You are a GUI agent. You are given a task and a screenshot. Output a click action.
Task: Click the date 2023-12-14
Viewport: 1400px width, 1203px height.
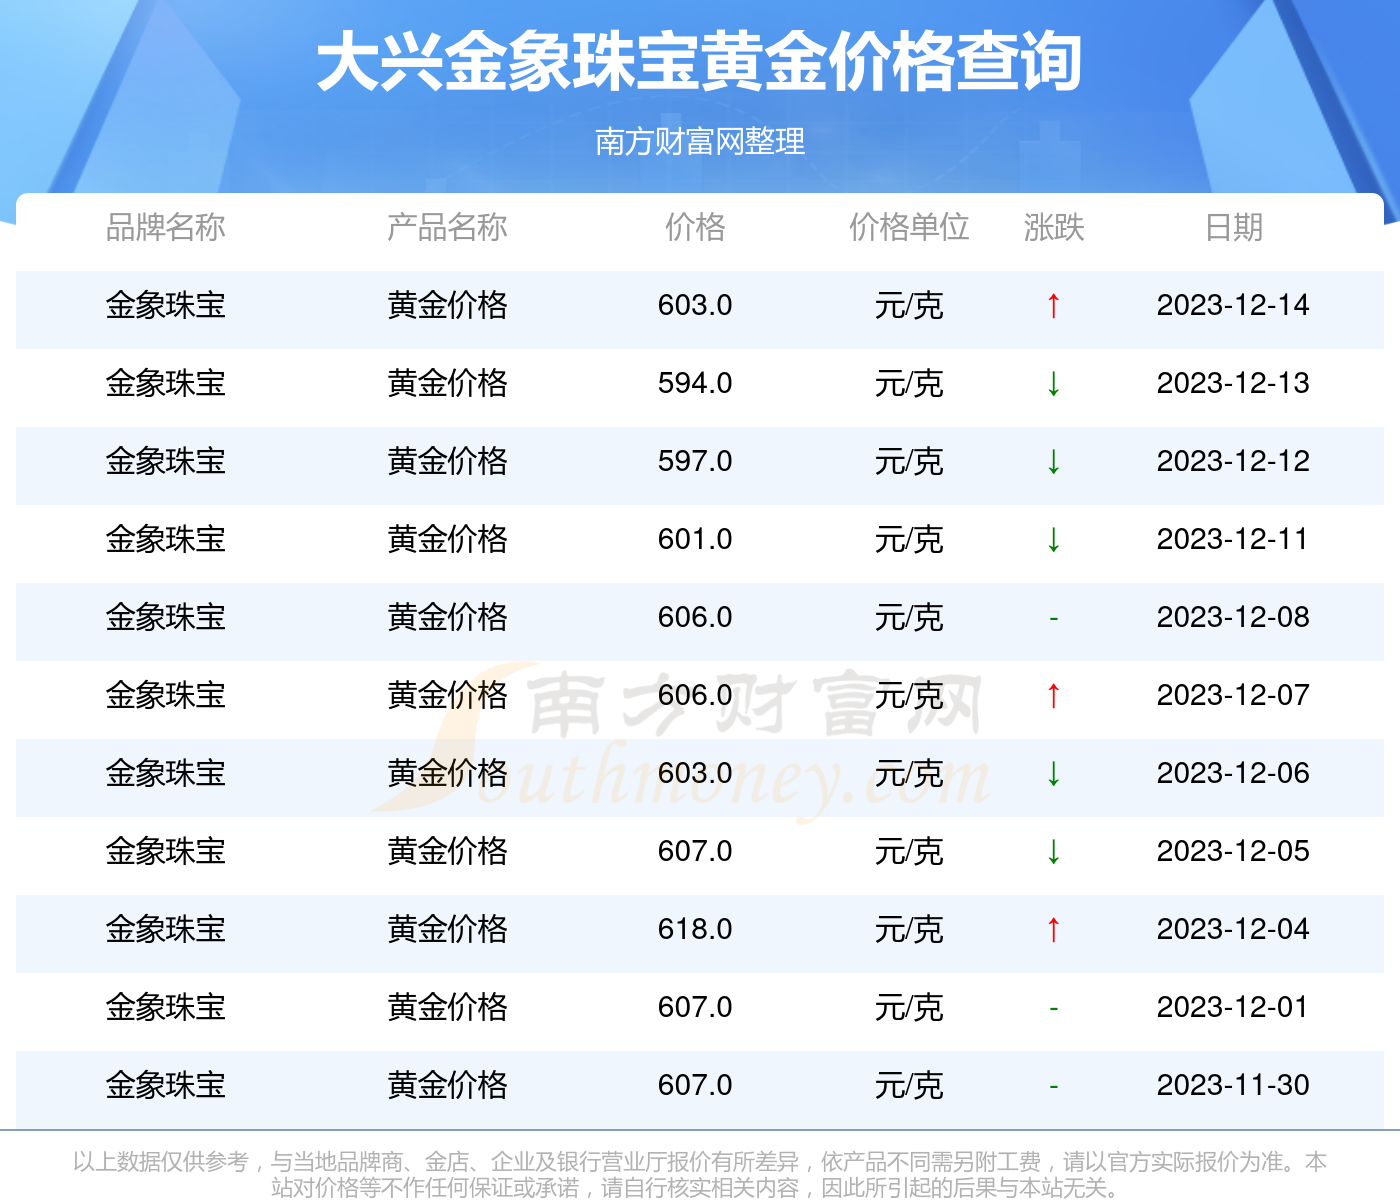point(1233,305)
